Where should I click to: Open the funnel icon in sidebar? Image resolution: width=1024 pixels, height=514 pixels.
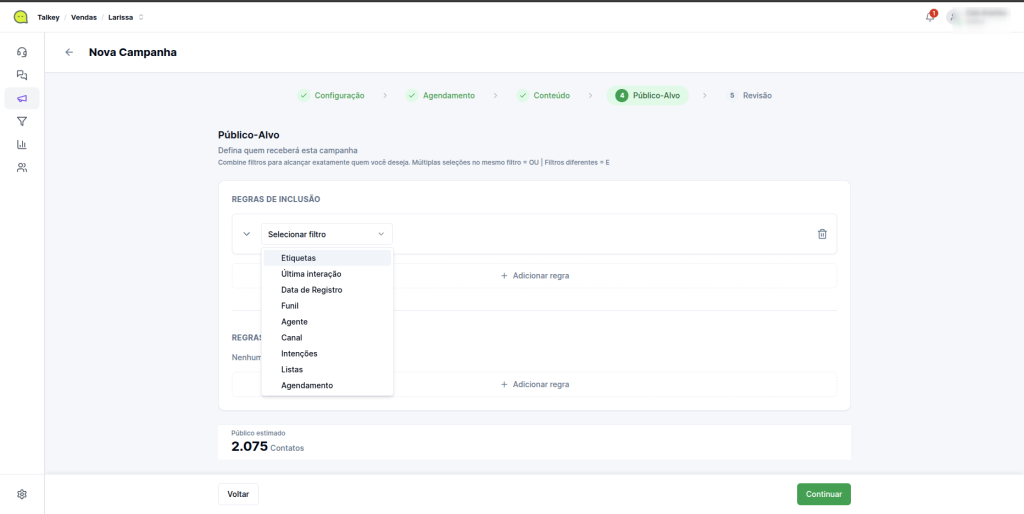pyautogui.click(x=22, y=121)
